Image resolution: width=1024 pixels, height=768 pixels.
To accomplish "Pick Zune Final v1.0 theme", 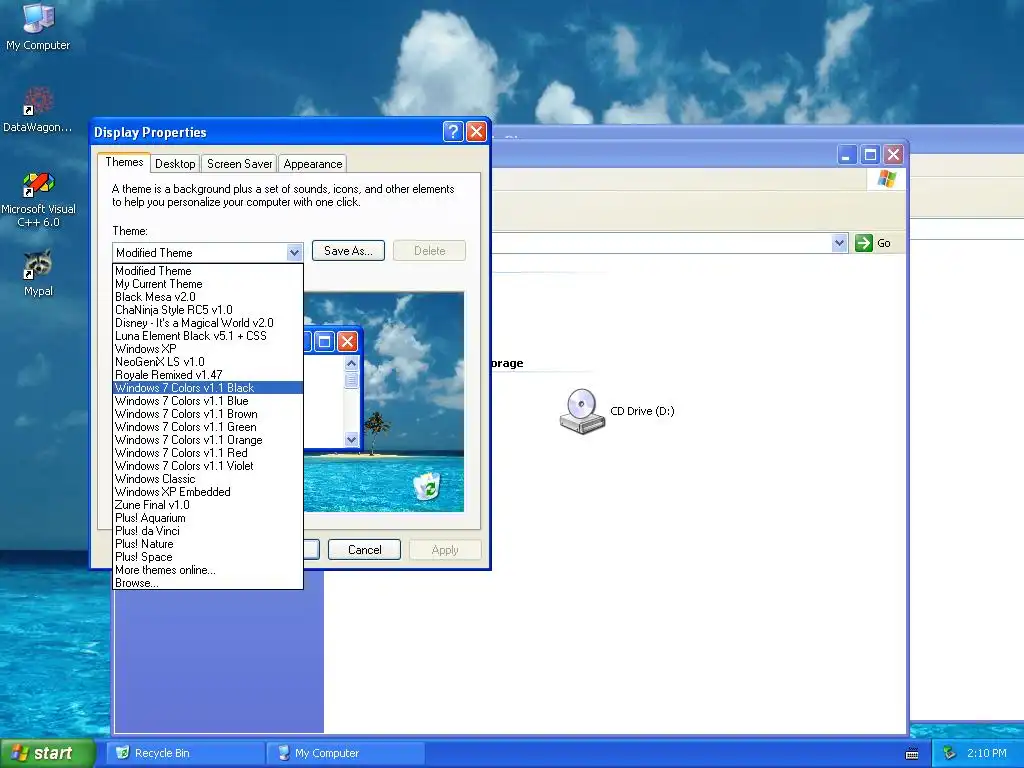I will click(208, 505).
